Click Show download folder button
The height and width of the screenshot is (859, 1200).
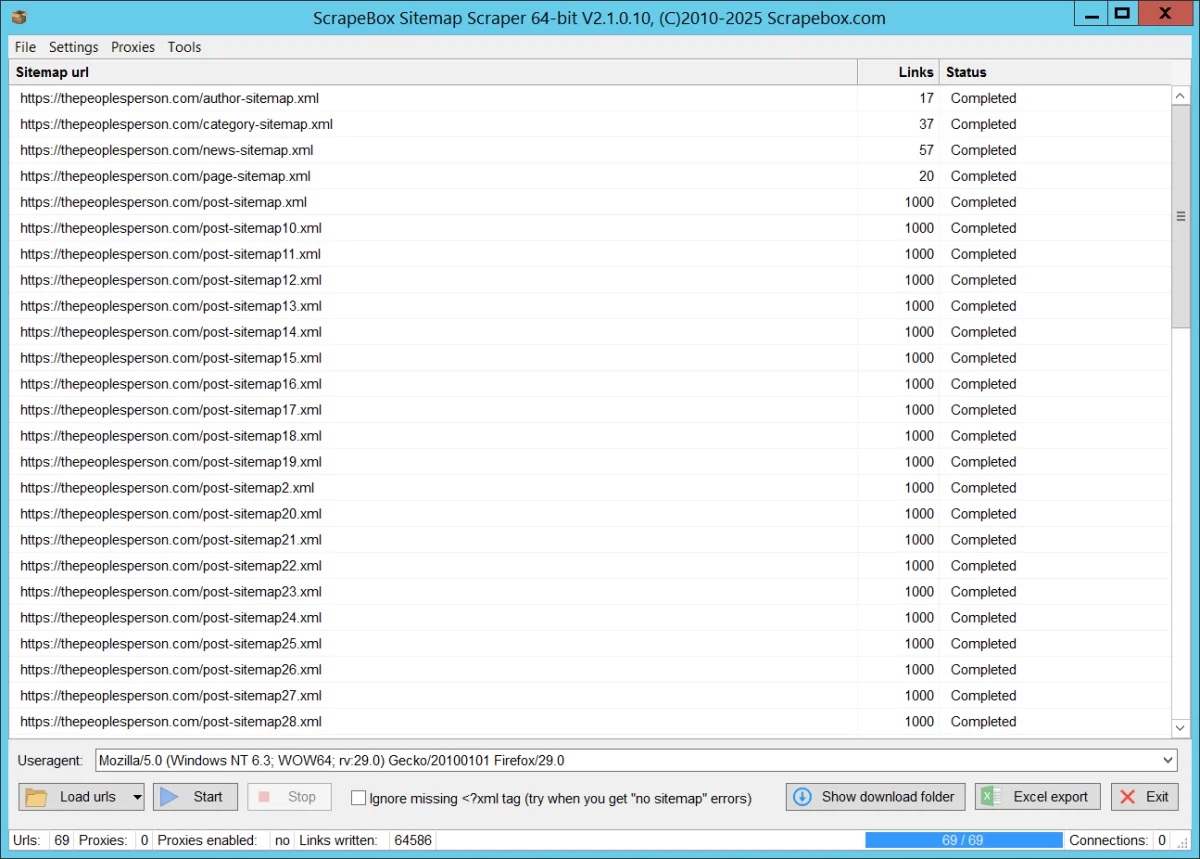pyautogui.click(x=876, y=797)
